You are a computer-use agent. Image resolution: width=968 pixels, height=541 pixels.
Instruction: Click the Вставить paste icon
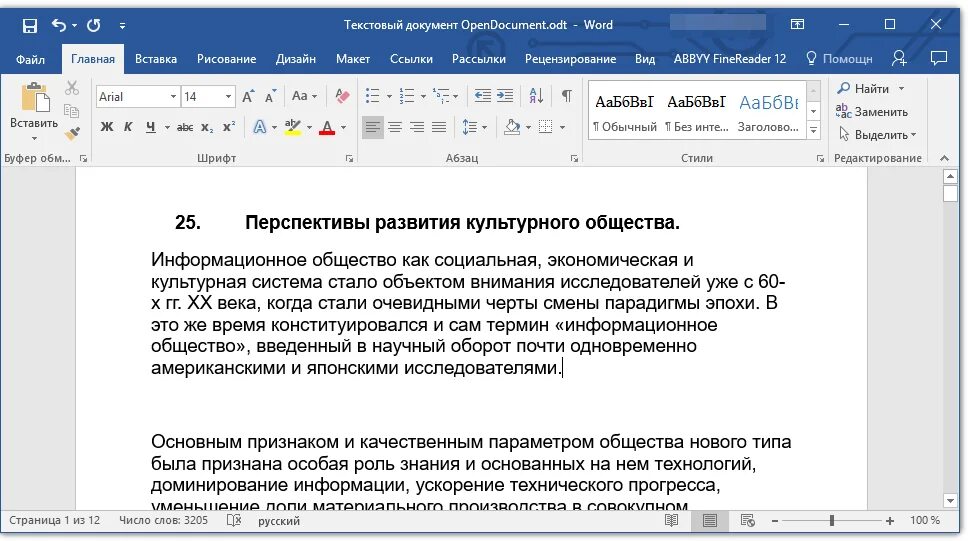pos(35,99)
